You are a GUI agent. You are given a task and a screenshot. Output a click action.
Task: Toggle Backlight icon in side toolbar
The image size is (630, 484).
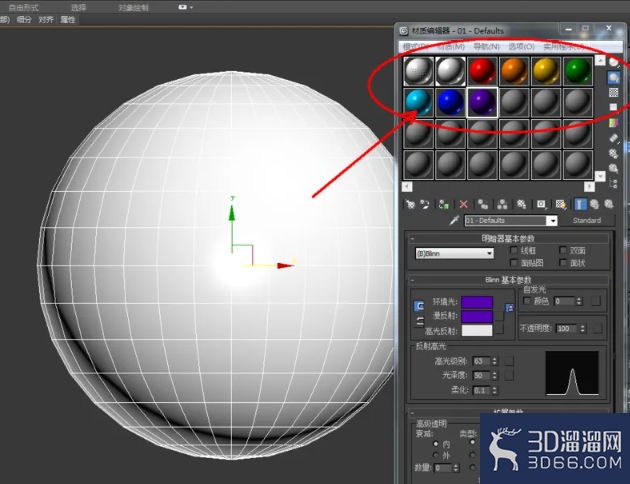[x=614, y=78]
